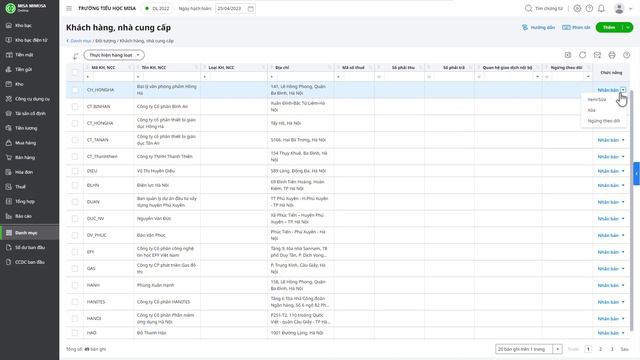This screenshot has width=640, height=360.
Task: Click the export icon above table
Action: coord(568,55)
